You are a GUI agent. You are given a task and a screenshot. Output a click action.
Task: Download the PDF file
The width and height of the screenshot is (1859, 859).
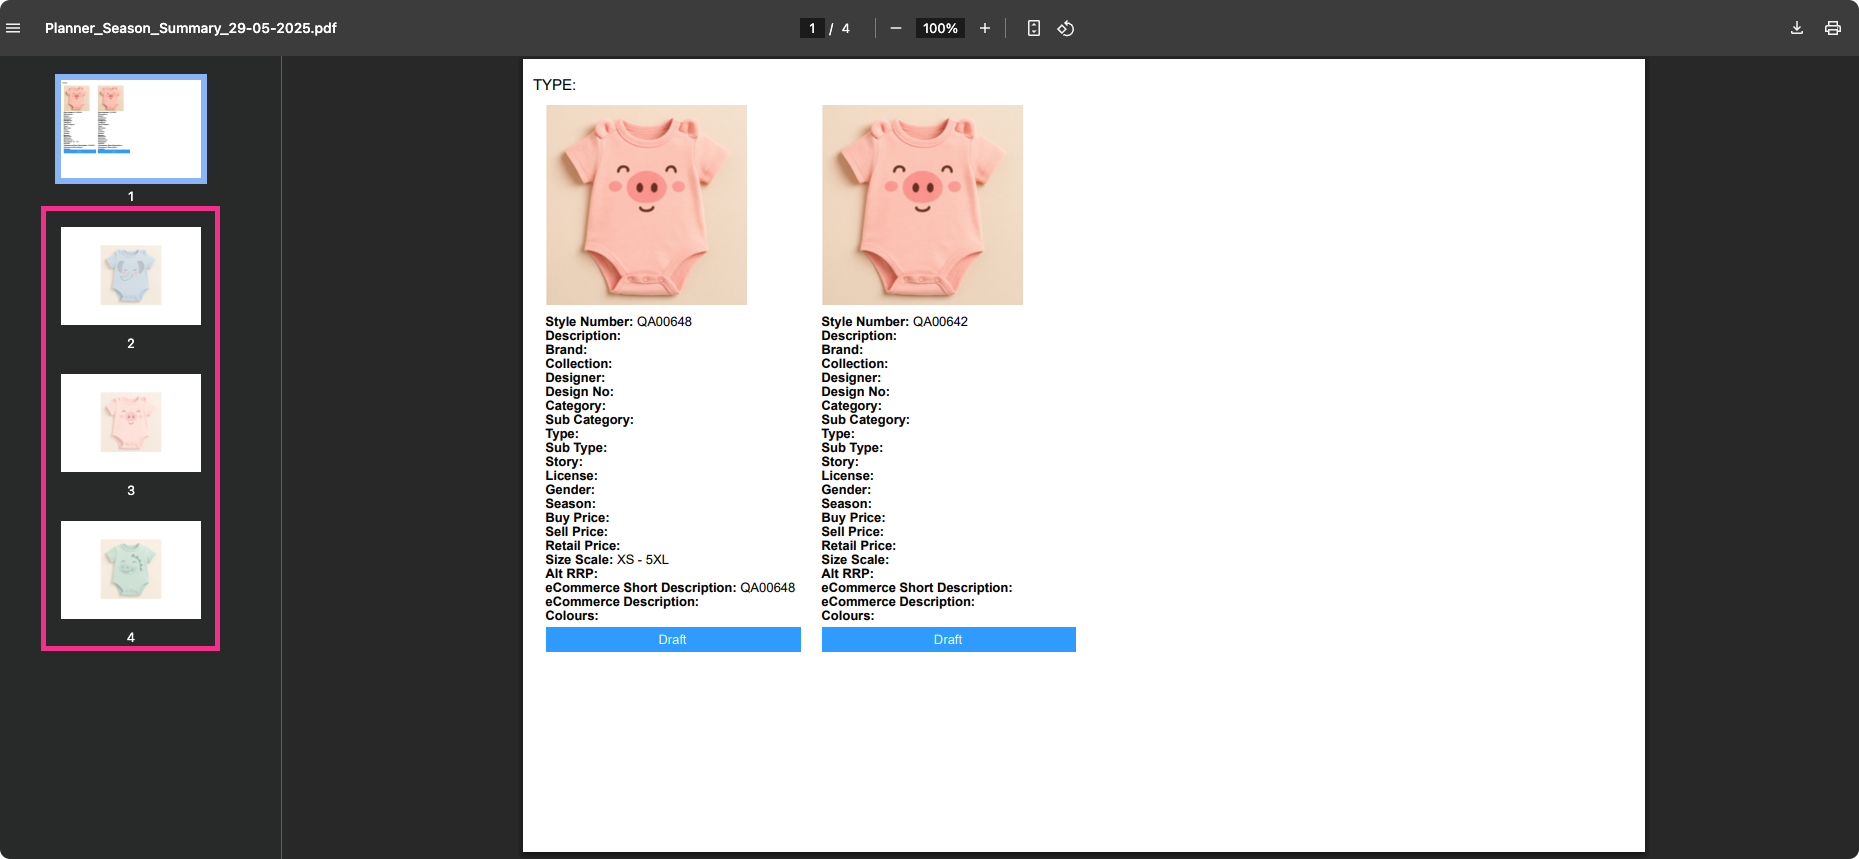pos(1797,28)
